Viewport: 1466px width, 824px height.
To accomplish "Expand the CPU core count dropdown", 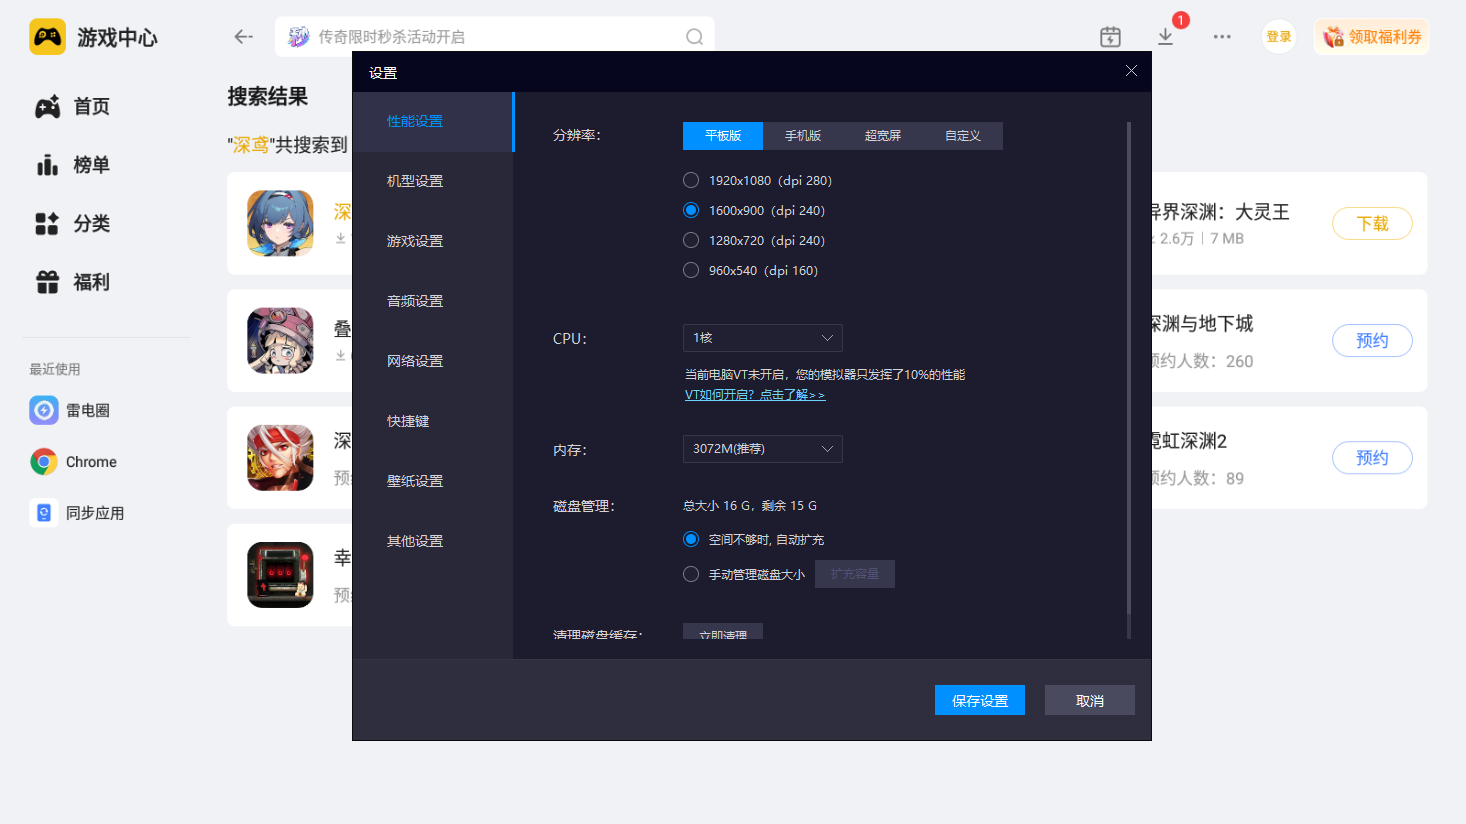I will [x=762, y=338].
